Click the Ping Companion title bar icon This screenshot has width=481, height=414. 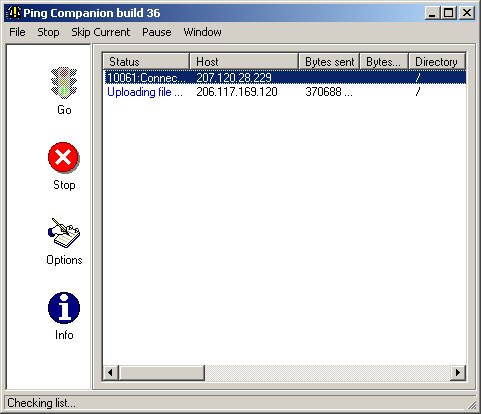(x=13, y=13)
